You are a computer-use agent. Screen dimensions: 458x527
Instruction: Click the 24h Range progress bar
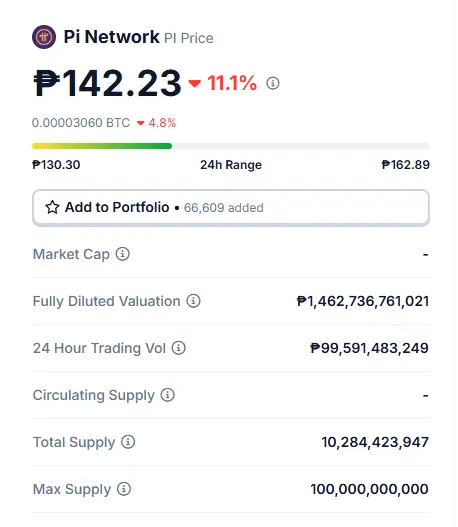[231, 146]
